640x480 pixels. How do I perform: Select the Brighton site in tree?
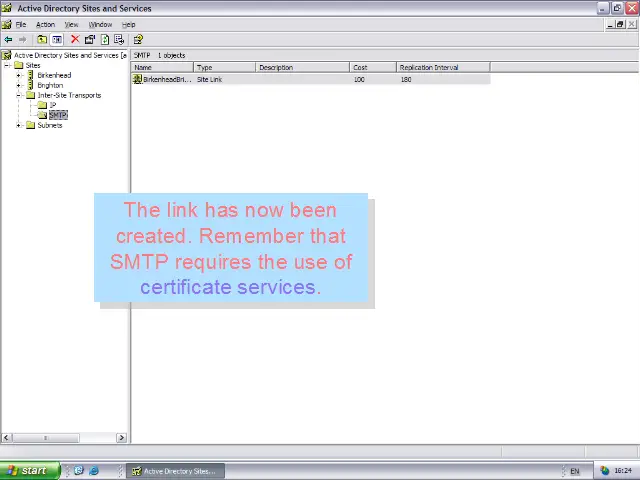click(50, 85)
